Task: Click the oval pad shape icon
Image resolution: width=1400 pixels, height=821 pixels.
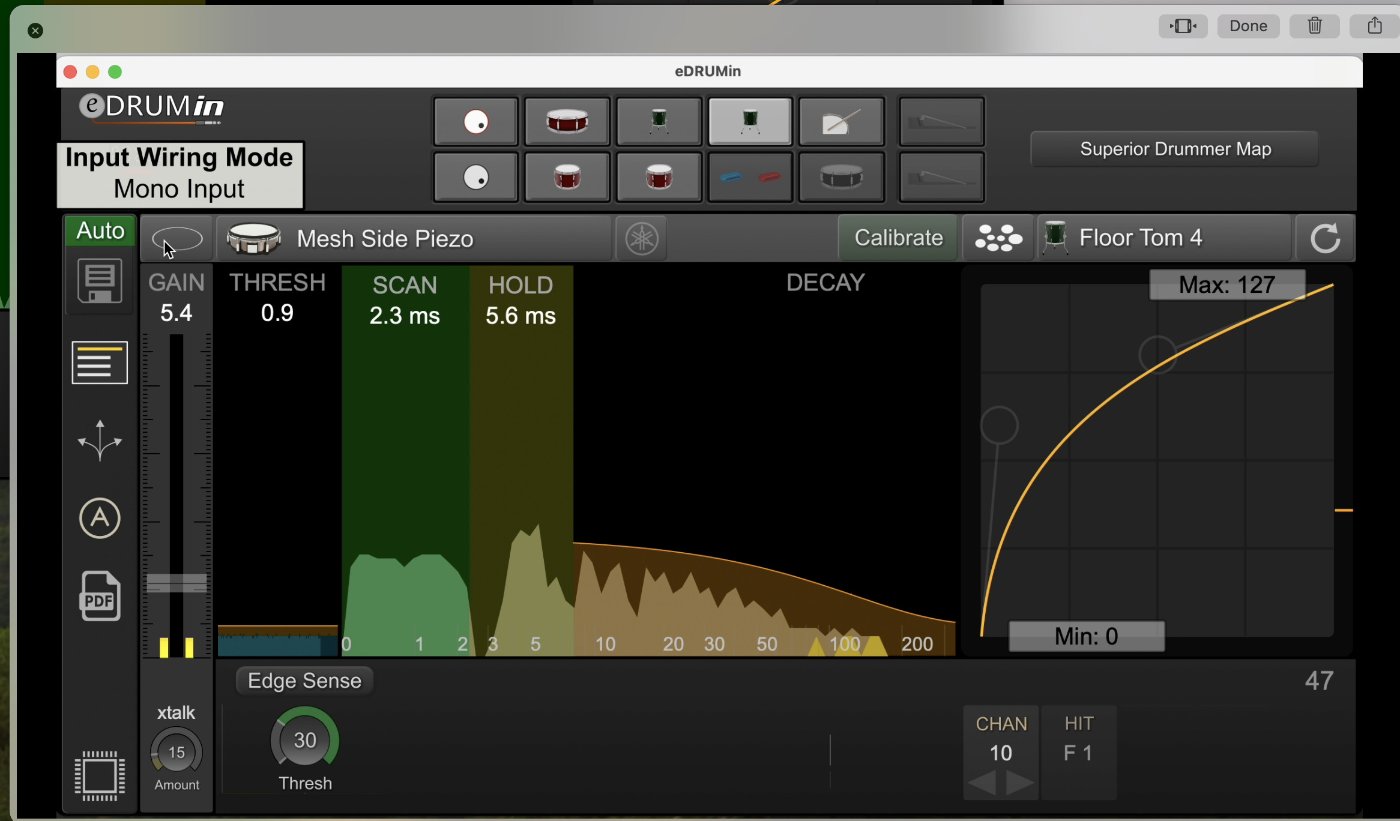Action: 177,239
